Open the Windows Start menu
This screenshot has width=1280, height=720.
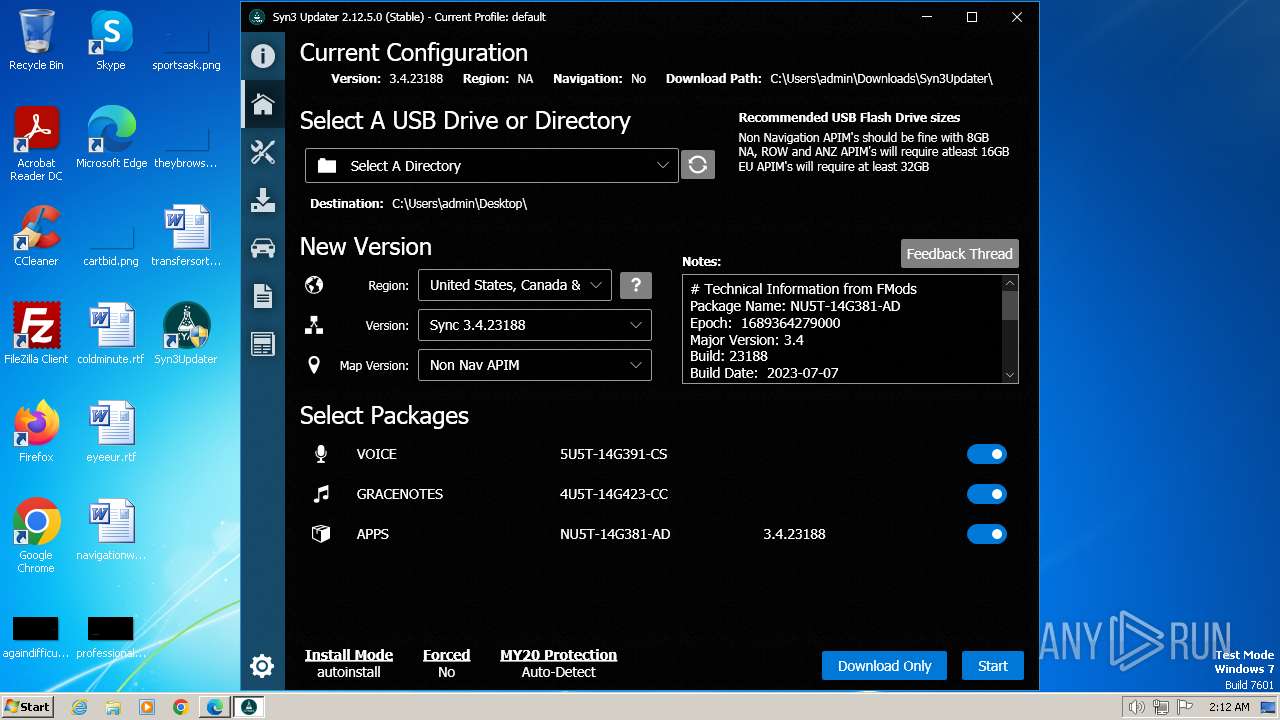pyautogui.click(x=28, y=706)
